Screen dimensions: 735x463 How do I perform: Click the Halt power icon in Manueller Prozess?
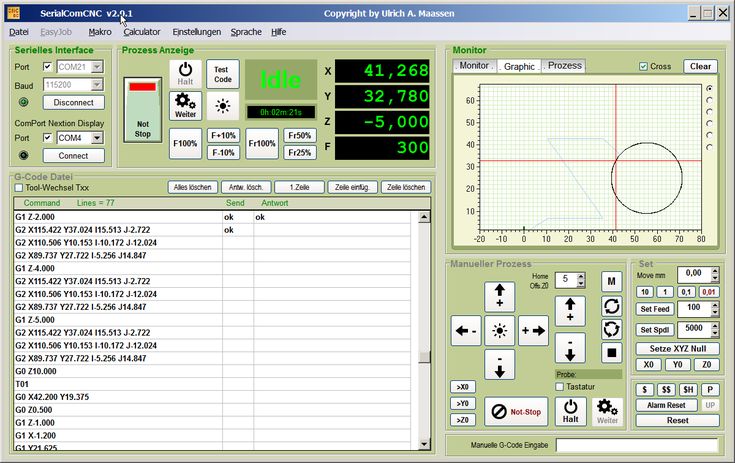(x=570, y=410)
